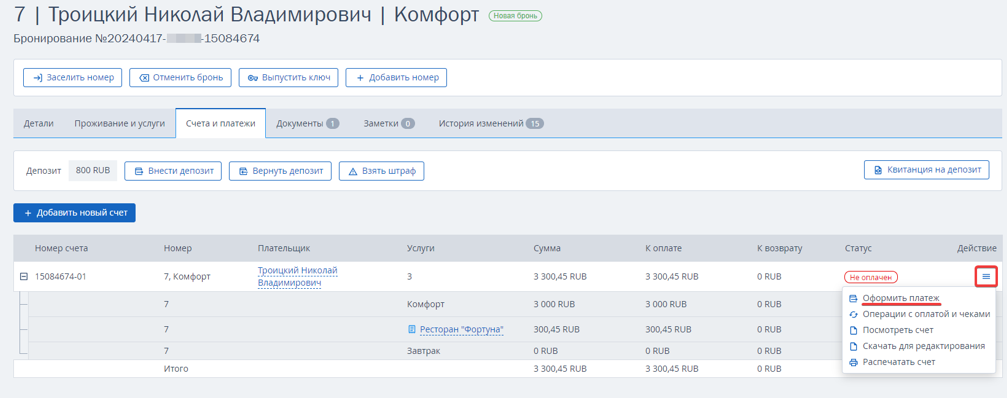Click the 'Статус' column header
The height and width of the screenshot is (398, 1007).
point(858,248)
